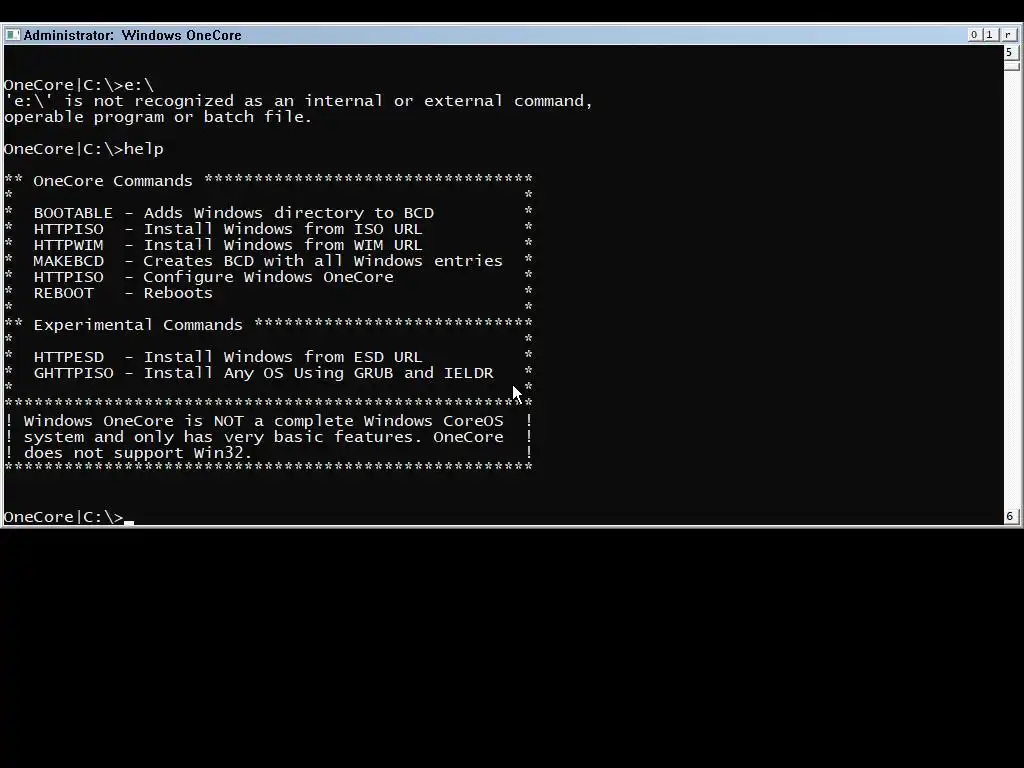This screenshot has height=768, width=1024.
Task: Click the "'e:\' is not recognized" error line
Action: [298, 101]
